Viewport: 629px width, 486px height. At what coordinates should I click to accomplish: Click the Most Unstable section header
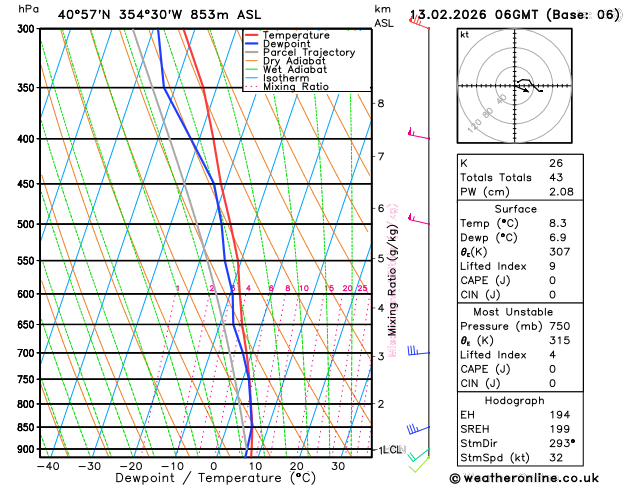click(513, 312)
